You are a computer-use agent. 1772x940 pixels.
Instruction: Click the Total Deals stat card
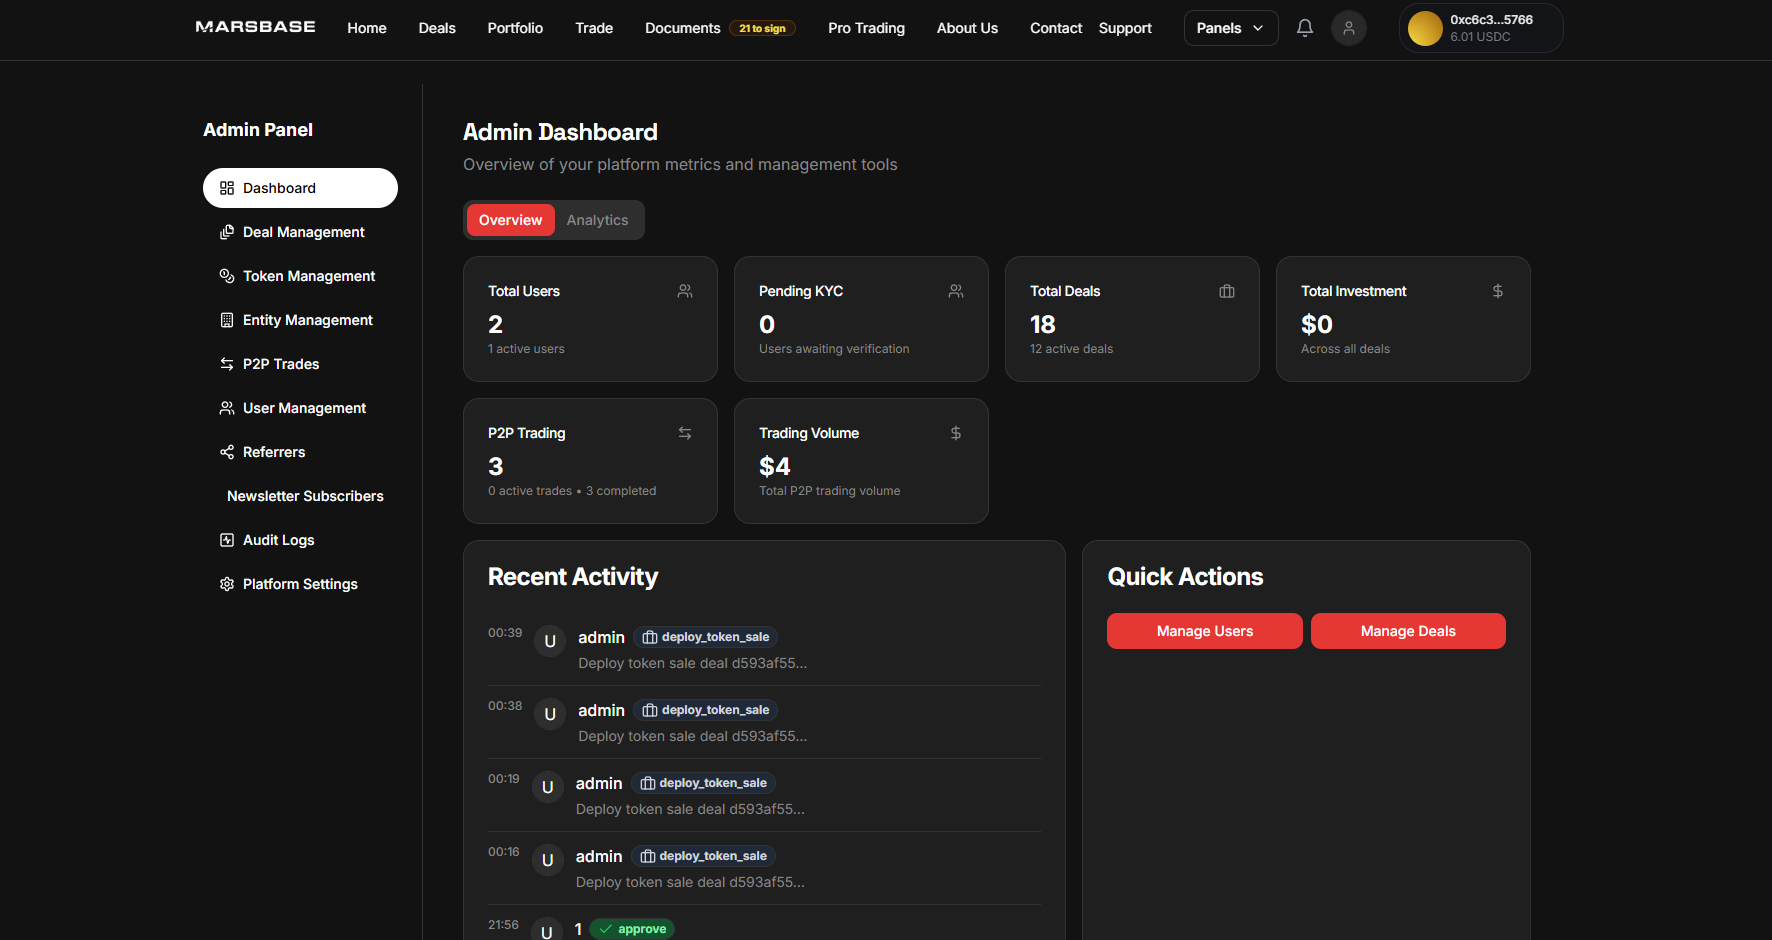(x=1131, y=319)
